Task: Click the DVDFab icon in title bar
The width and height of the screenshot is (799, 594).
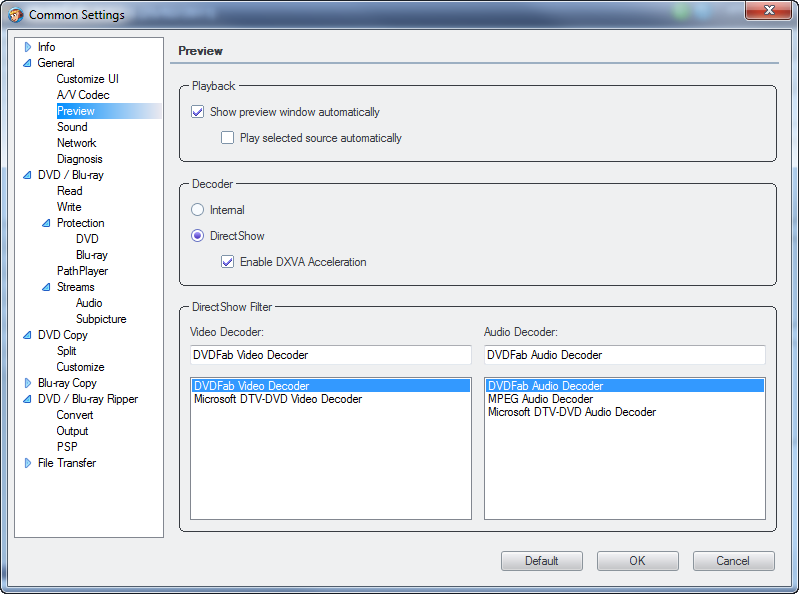Action: (16, 15)
